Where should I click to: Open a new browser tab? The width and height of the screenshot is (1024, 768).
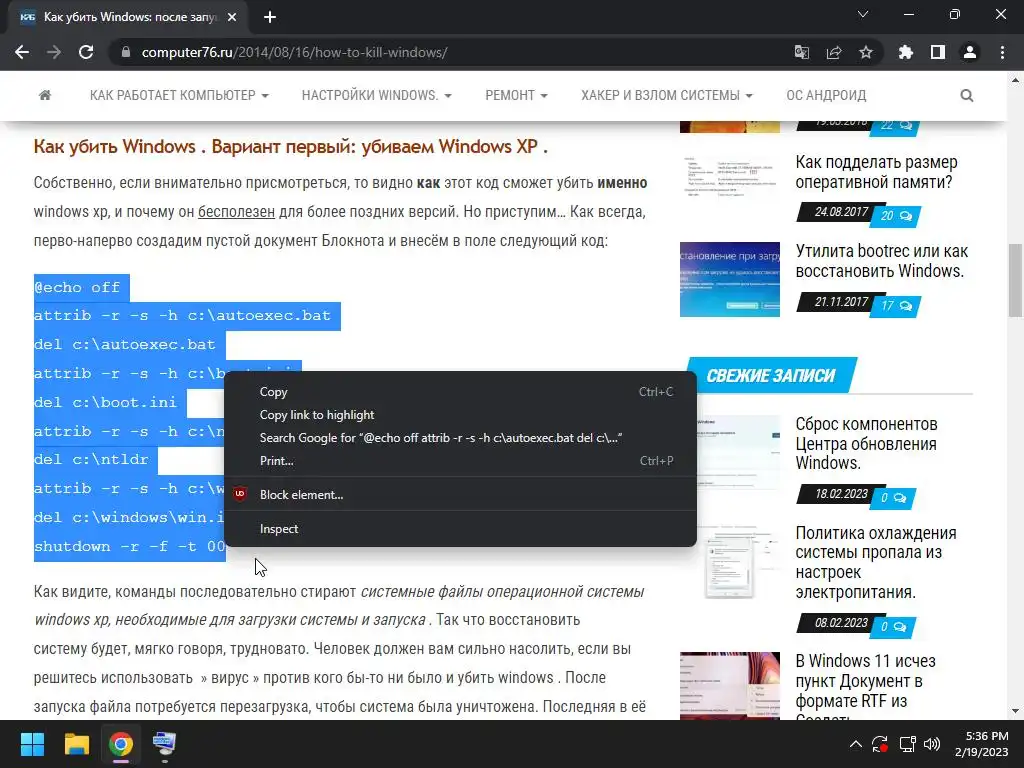[x=270, y=17]
